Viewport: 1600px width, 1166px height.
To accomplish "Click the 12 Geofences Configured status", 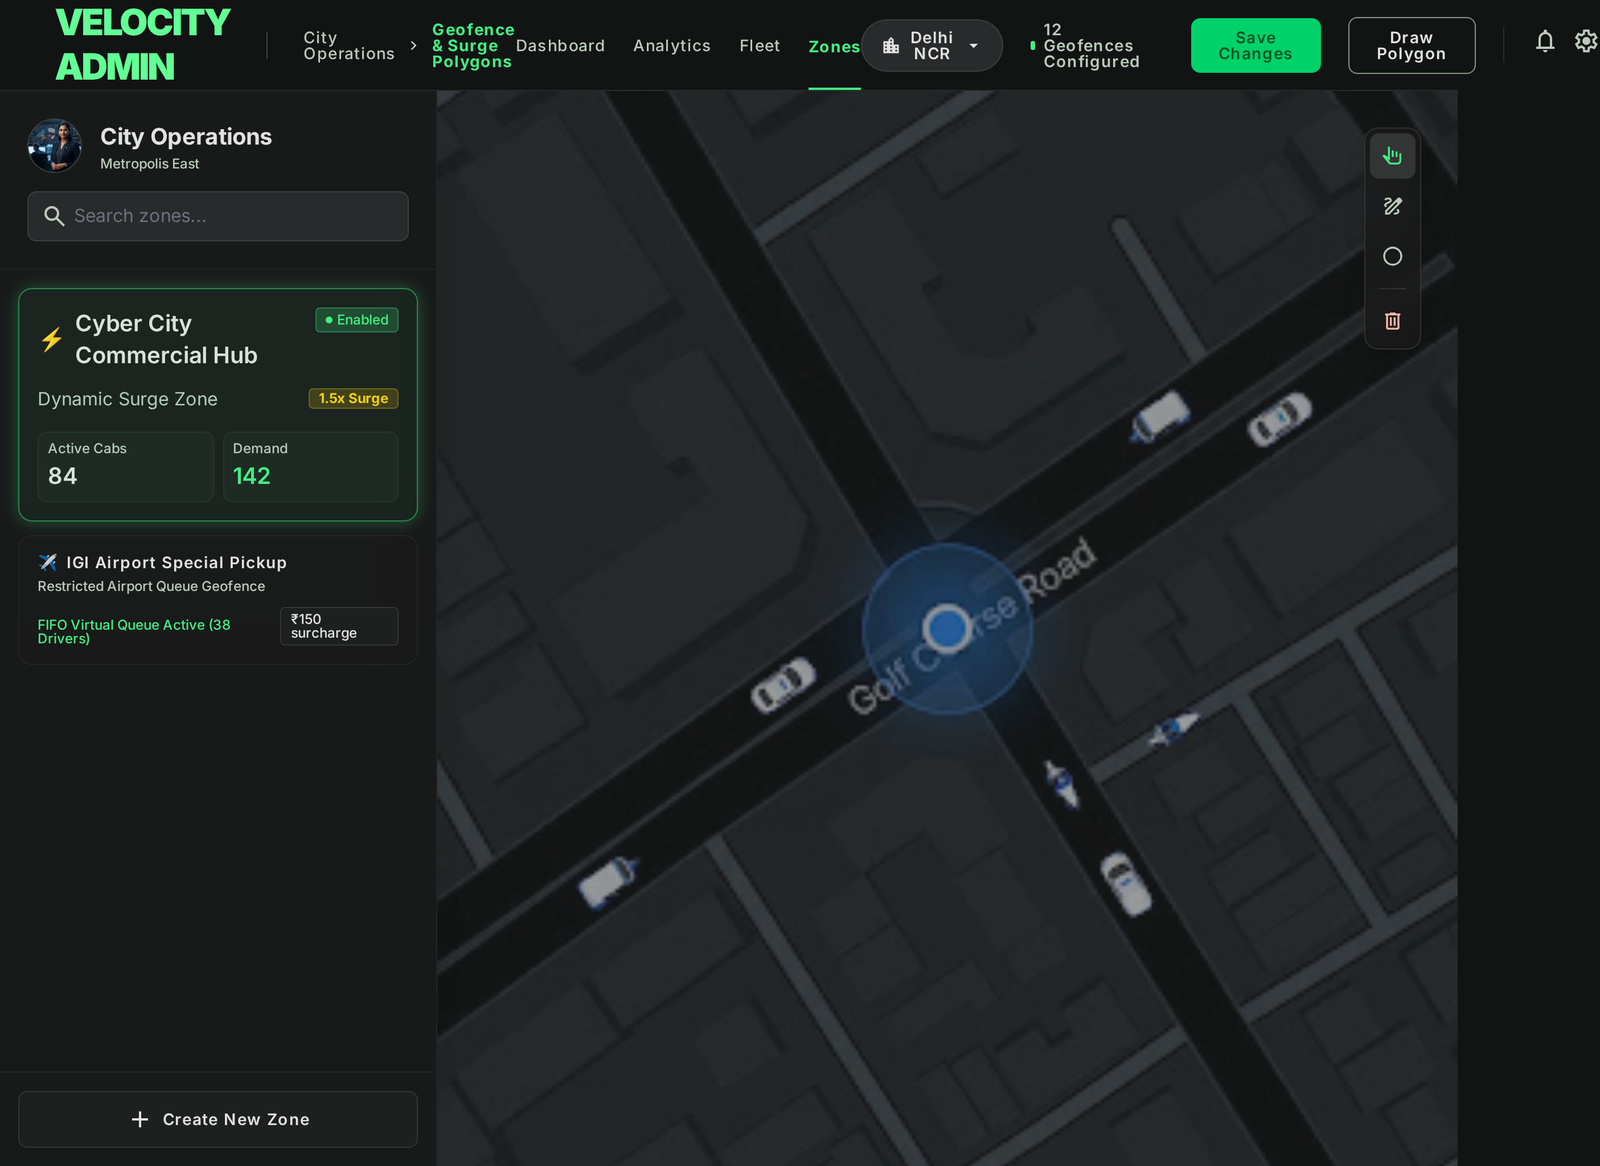I will coord(1085,46).
